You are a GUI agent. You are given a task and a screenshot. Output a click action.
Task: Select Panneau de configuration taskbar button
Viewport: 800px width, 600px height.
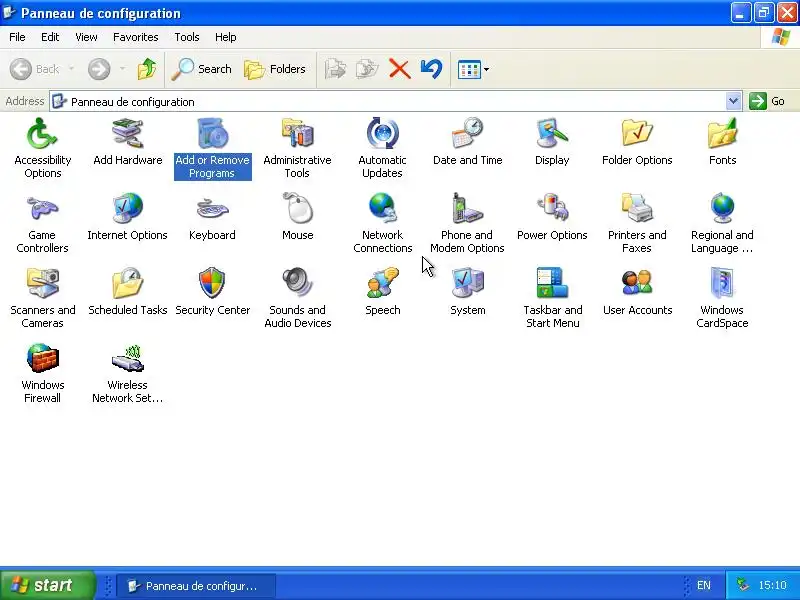pos(196,586)
